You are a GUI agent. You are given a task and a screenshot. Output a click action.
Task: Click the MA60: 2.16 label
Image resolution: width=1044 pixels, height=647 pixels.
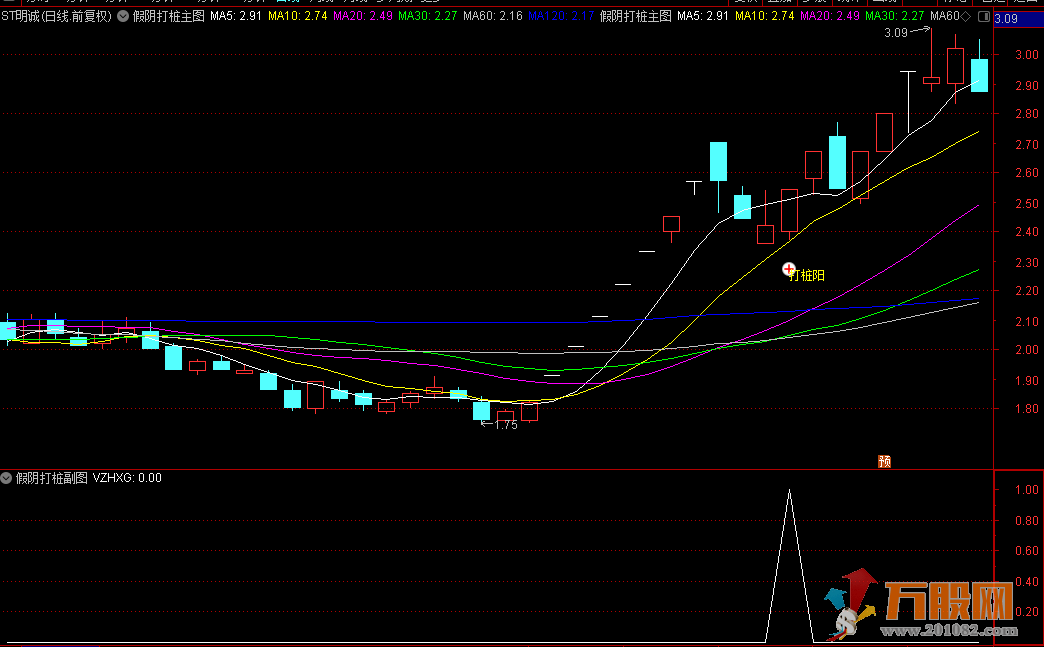[493, 16]
